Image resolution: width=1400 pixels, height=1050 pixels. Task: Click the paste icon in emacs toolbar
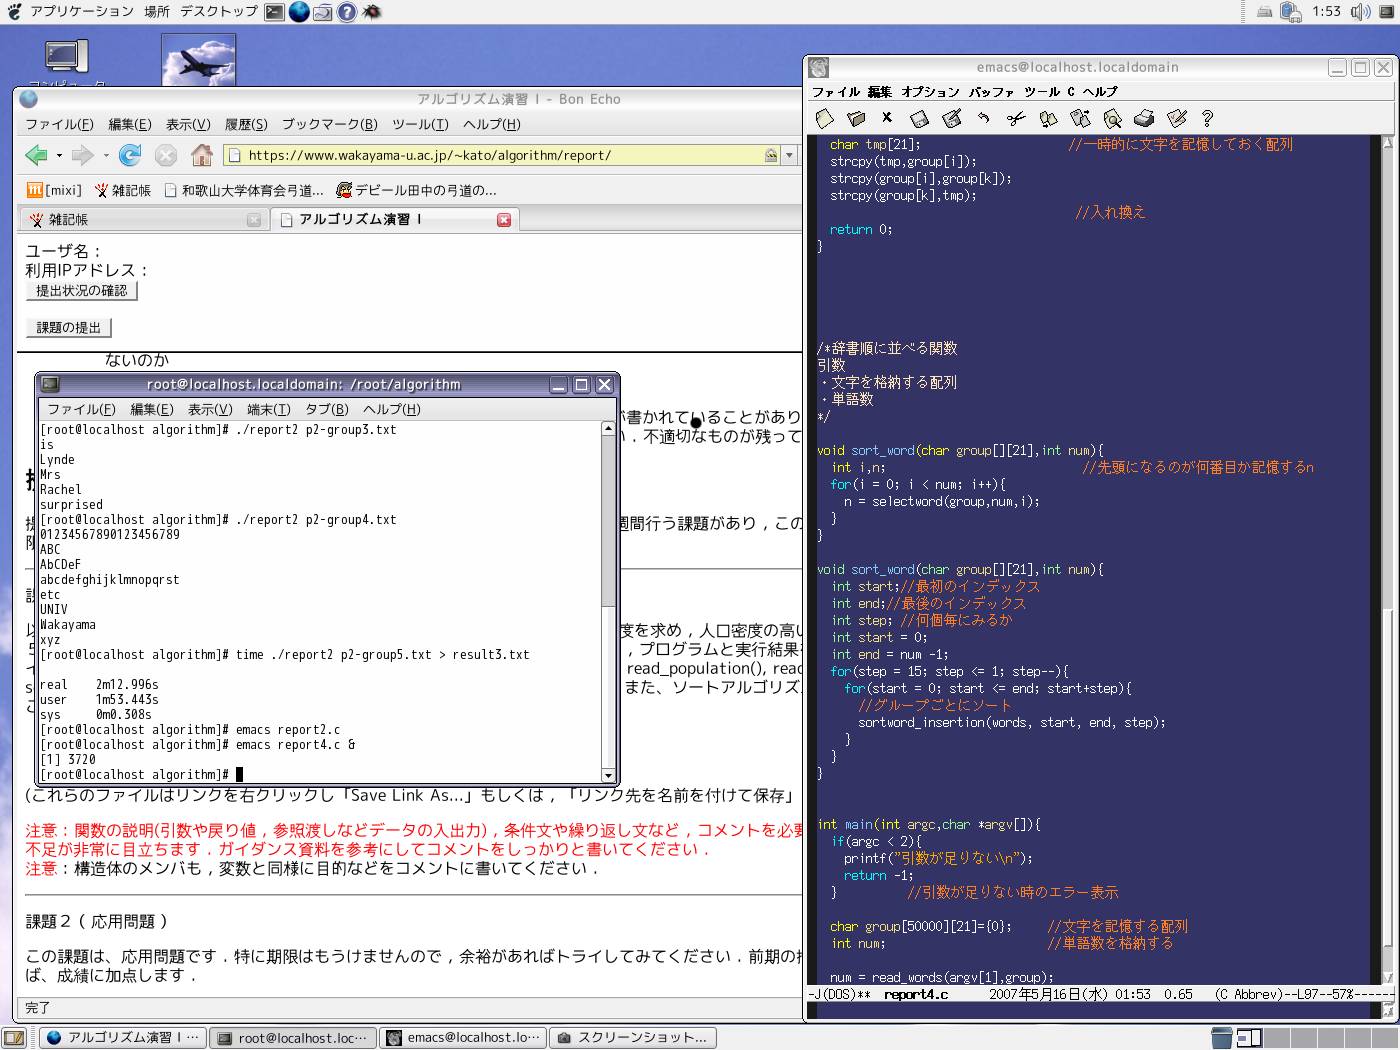click(1080, 118)
